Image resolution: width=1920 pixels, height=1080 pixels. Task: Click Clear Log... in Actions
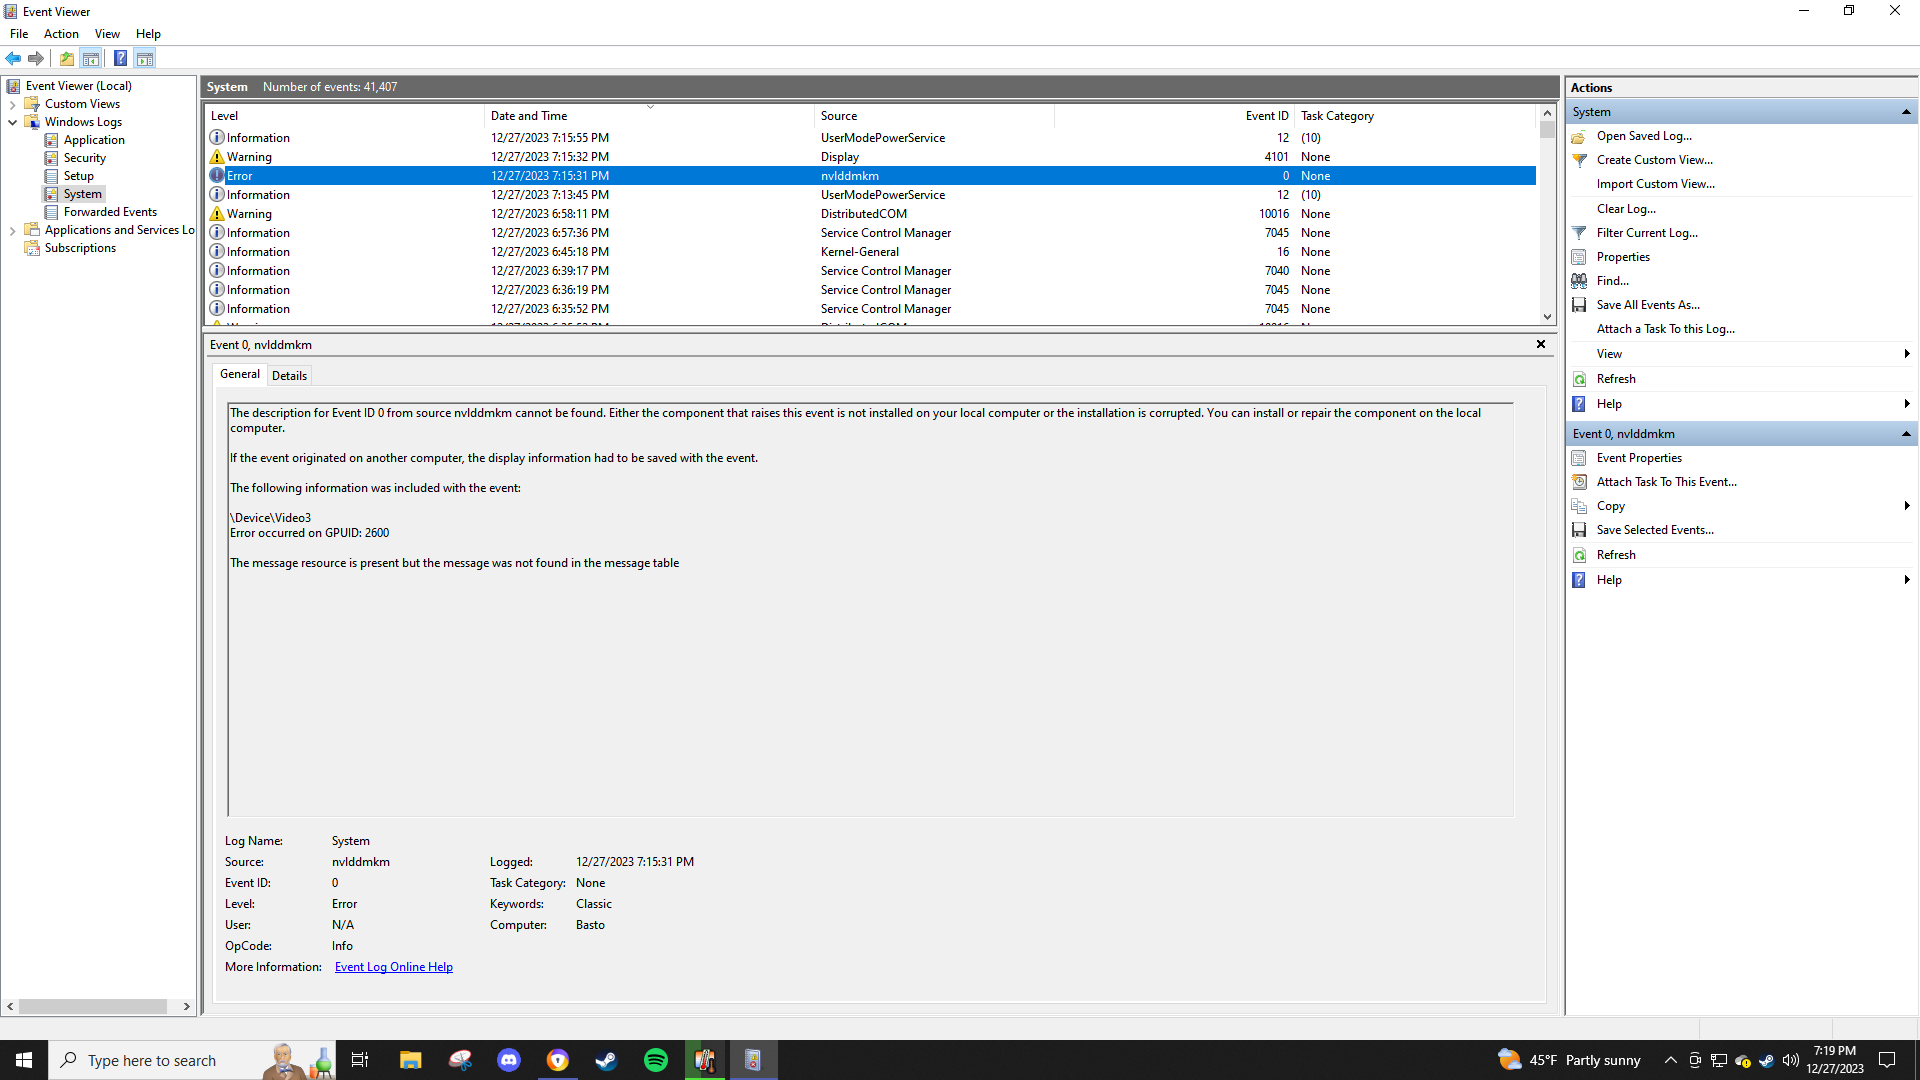tap(1626, 209)
